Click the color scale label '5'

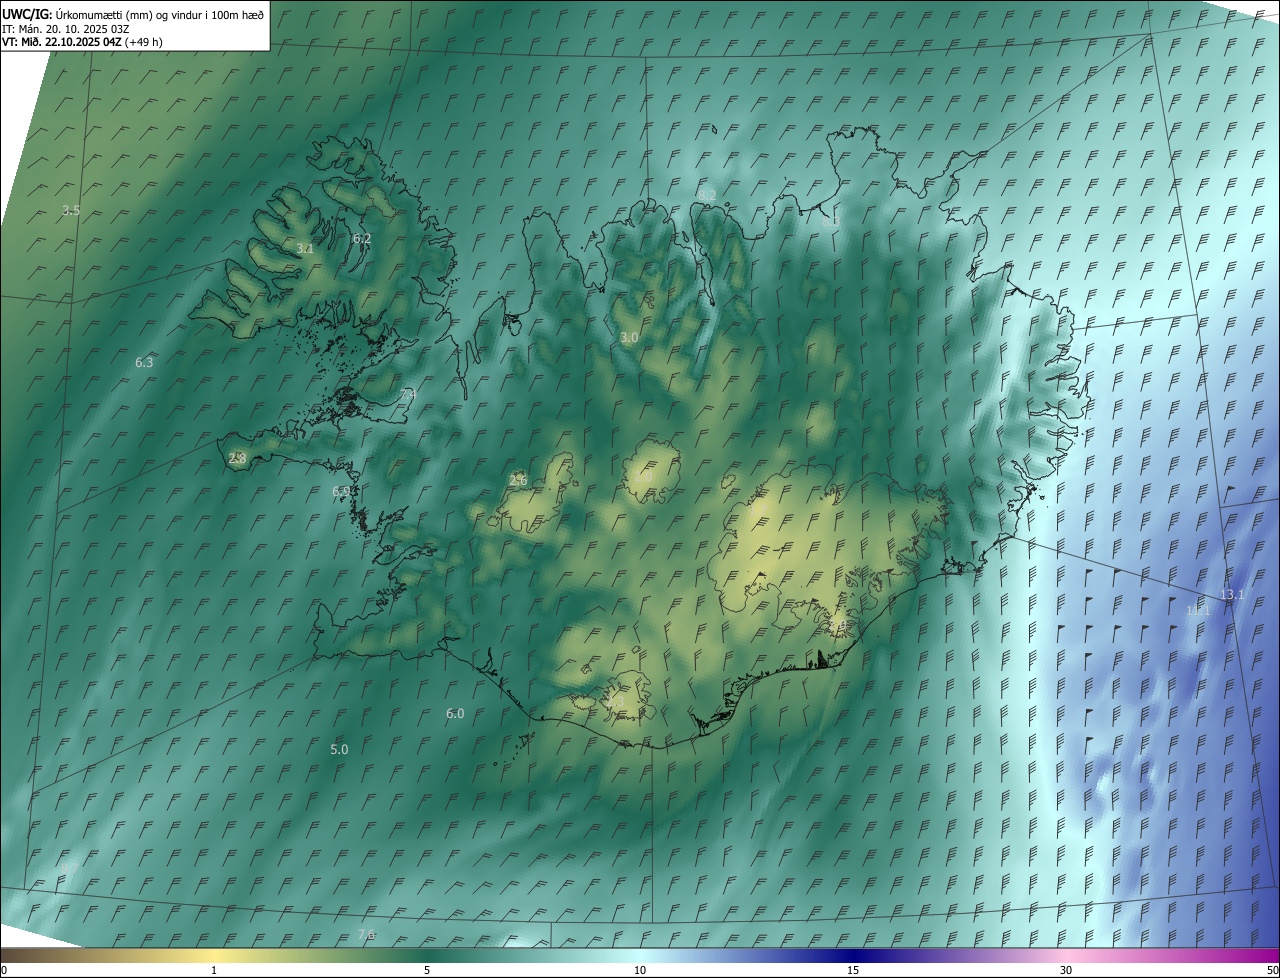(427, 970)
